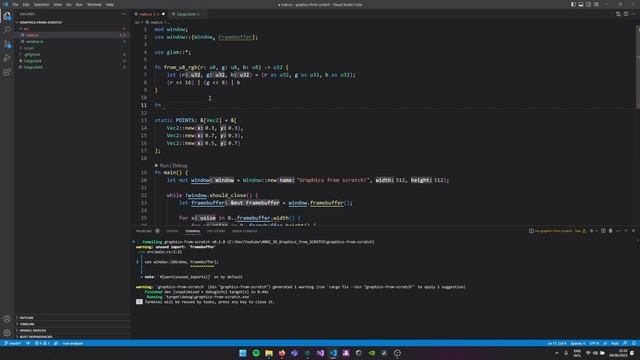Collapse the GRAPHICS-FROM-SCRATCH root folder

[x=39, y=22]
